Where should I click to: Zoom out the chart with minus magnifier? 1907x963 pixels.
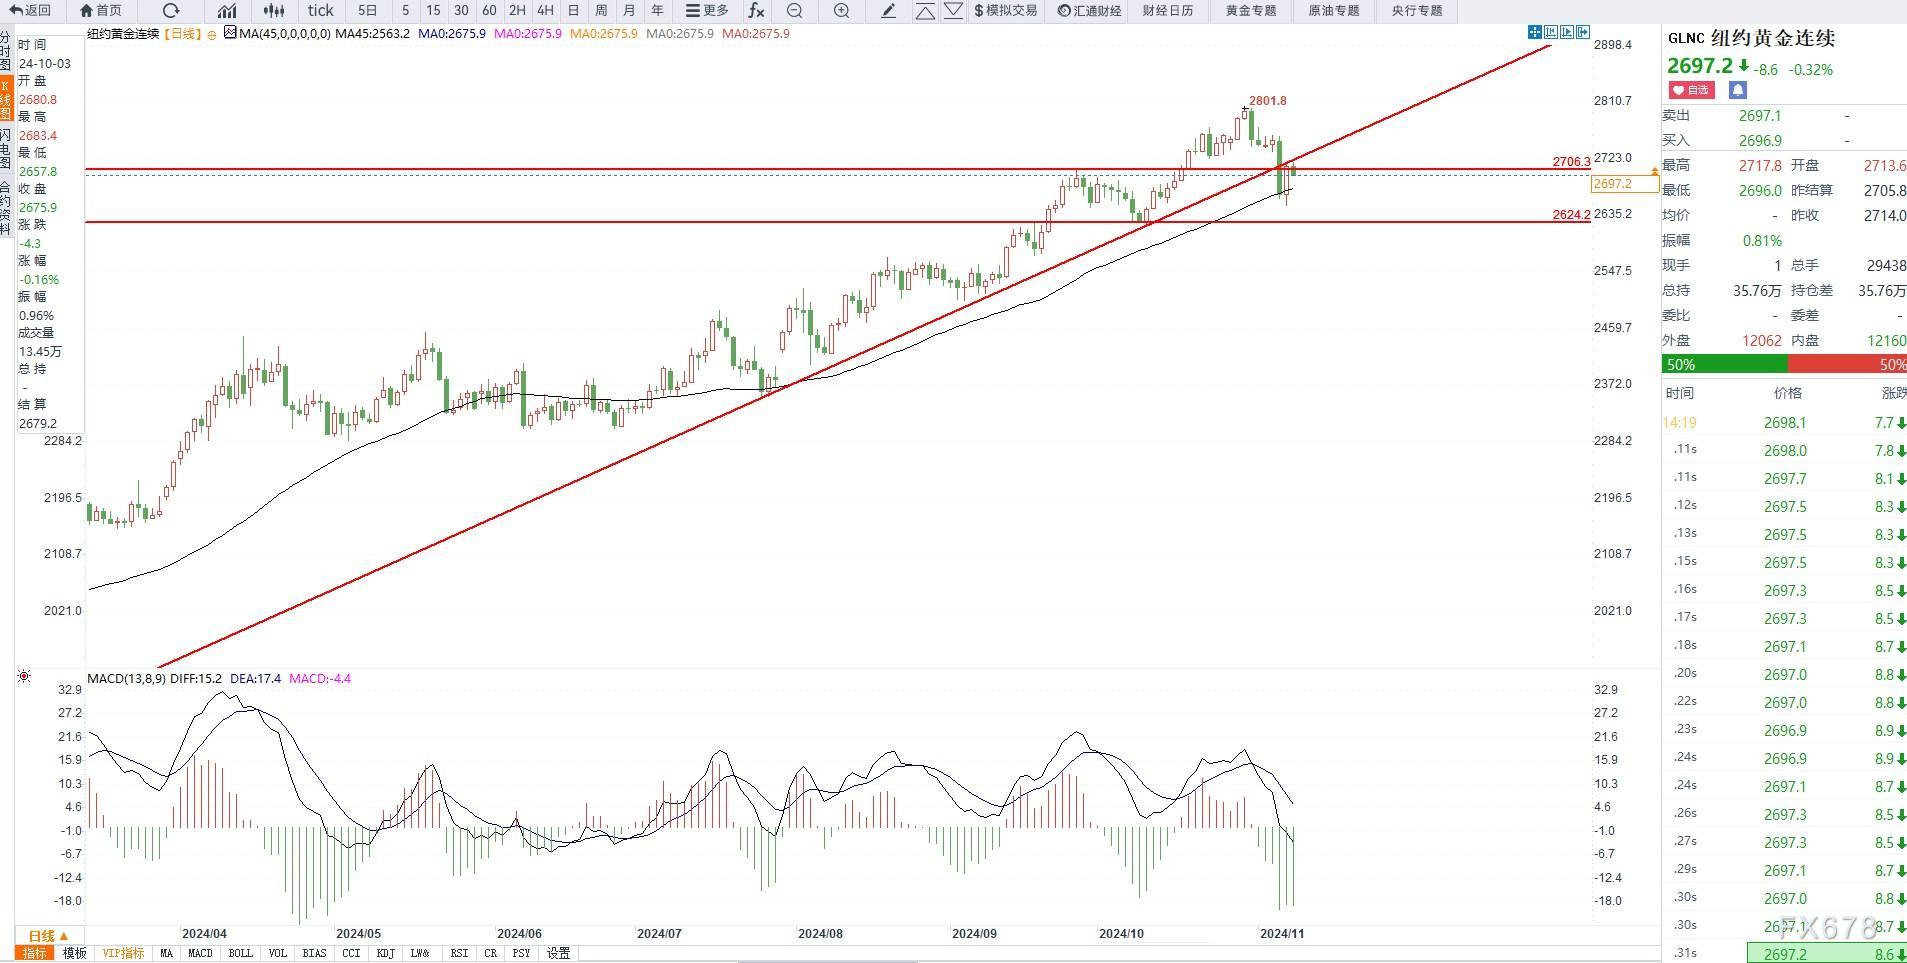795,11
